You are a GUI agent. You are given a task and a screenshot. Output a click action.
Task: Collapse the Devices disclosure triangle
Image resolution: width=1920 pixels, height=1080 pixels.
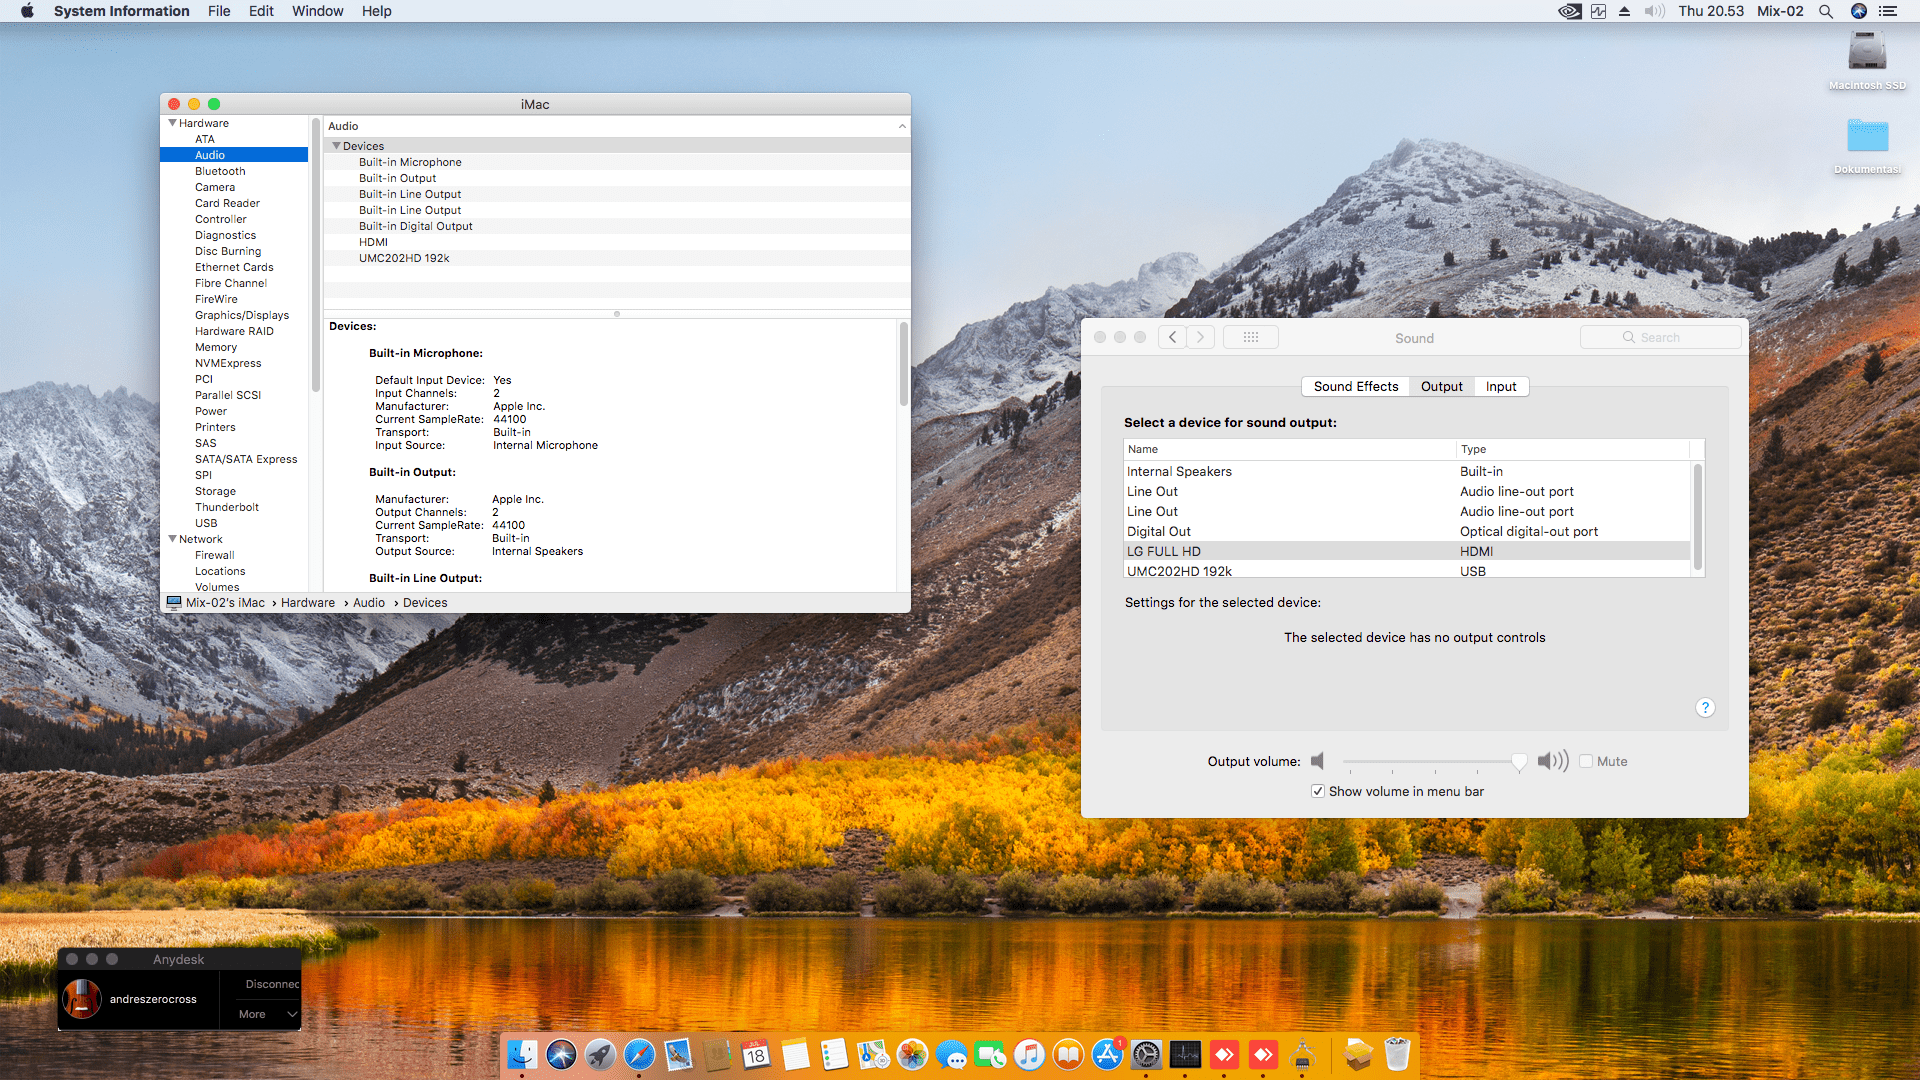pyautogui.click(x=336, y=146)
